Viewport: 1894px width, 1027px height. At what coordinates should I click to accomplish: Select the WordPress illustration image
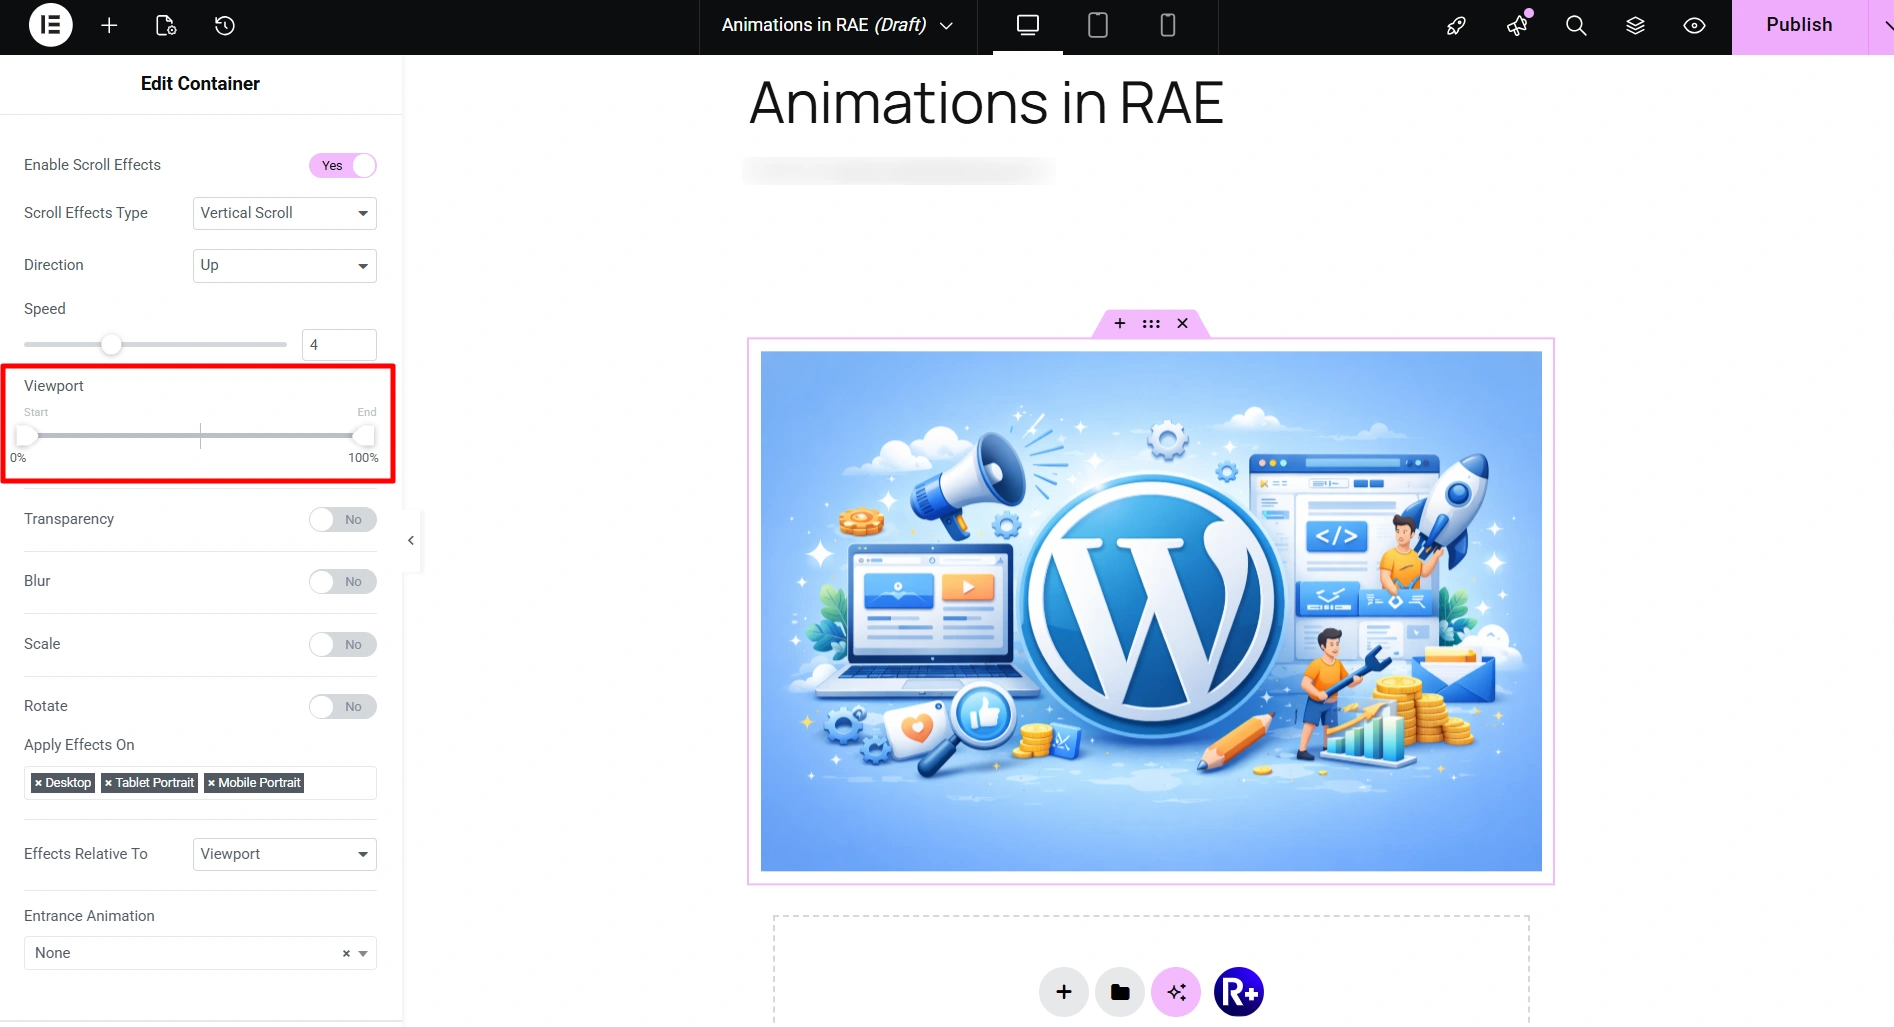pyautogui.click(x=1151, y=611)
